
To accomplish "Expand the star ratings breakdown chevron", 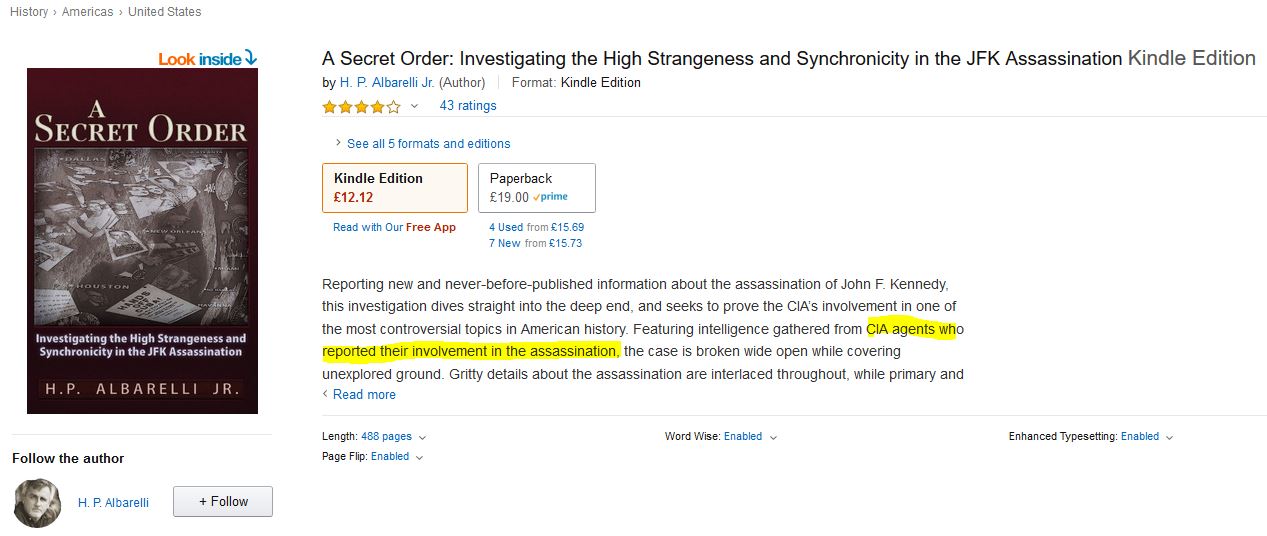I will tap(414, 106).
